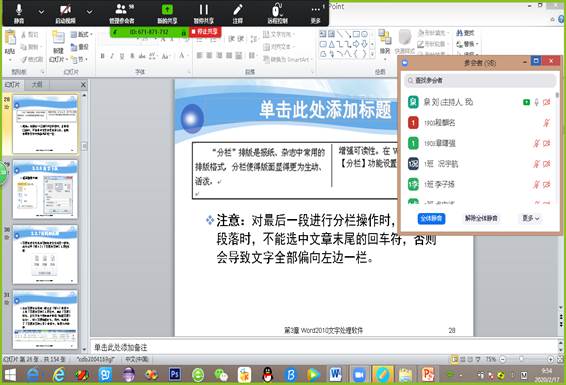Justify text in paragraph group
566x385 pixels.
point(229,55)
